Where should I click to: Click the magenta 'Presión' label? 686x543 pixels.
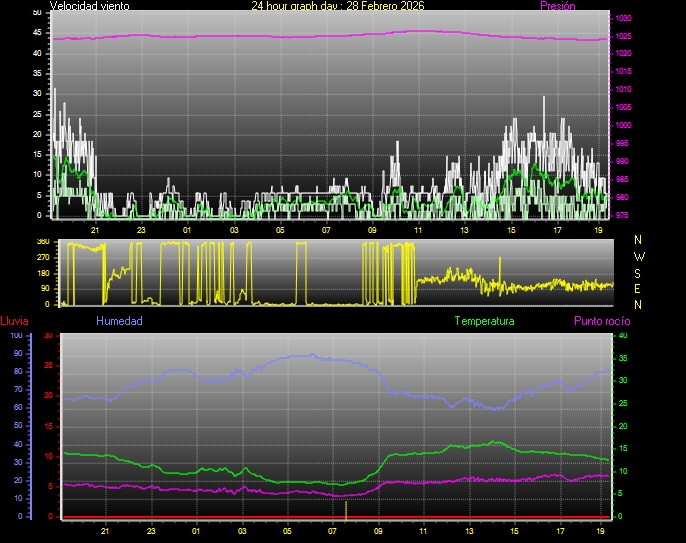557,6
